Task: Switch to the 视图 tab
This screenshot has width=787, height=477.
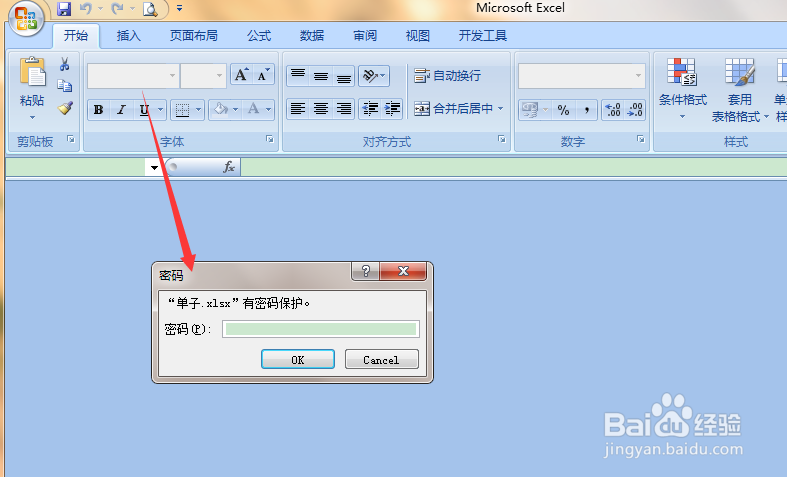Action: tap(418, 36)
